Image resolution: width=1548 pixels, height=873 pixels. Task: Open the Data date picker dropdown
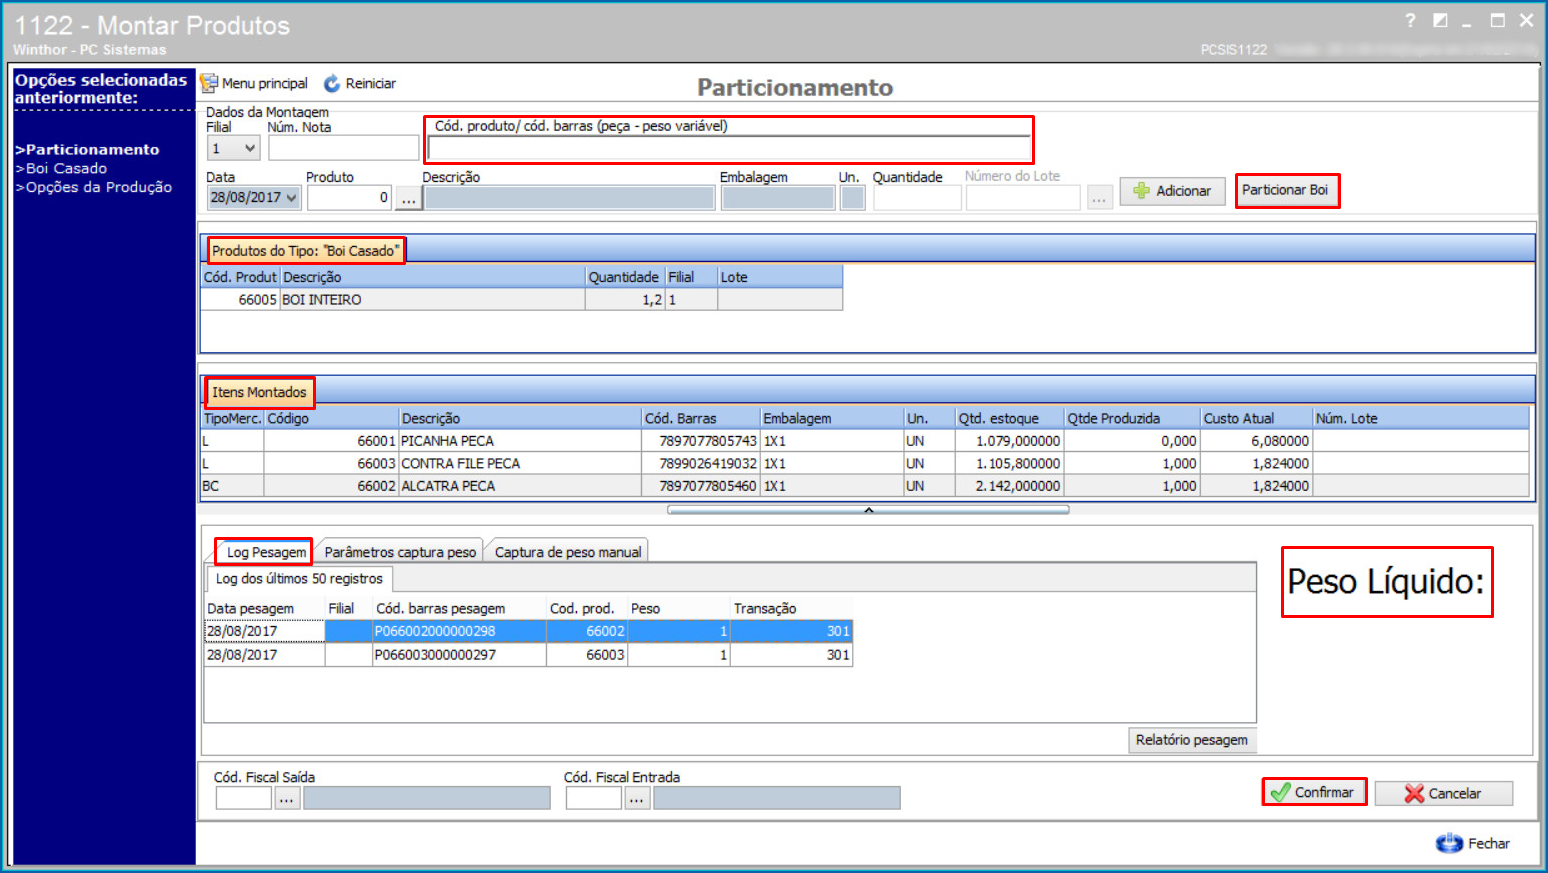click(292, 198)
